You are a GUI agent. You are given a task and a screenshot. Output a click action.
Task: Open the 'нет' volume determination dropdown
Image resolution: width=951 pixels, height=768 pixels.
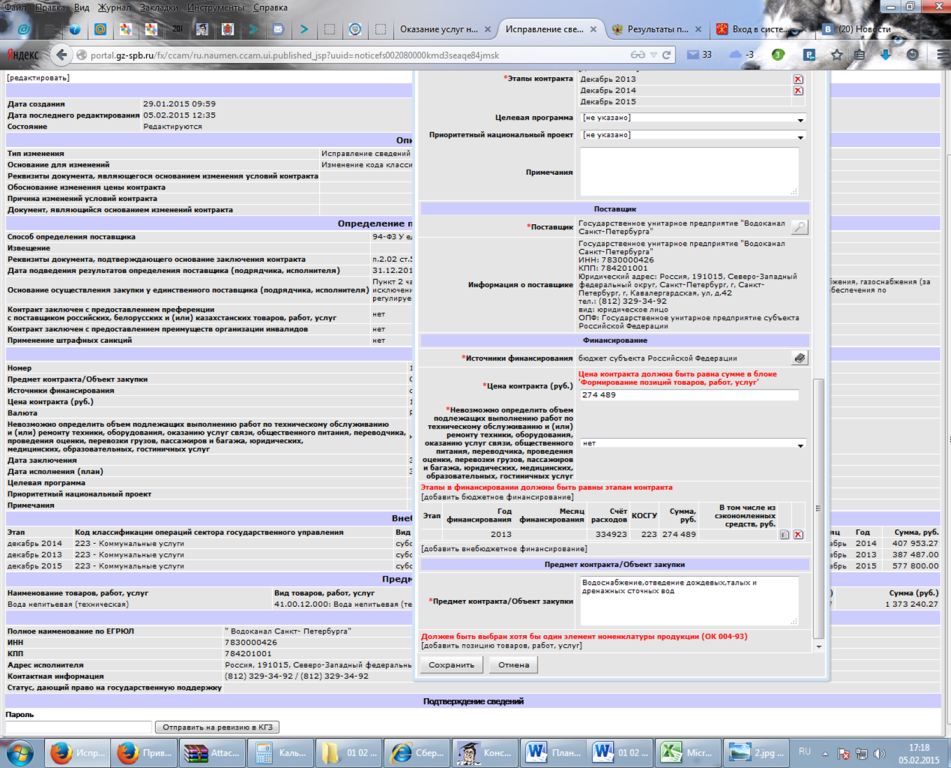point(693,444)
